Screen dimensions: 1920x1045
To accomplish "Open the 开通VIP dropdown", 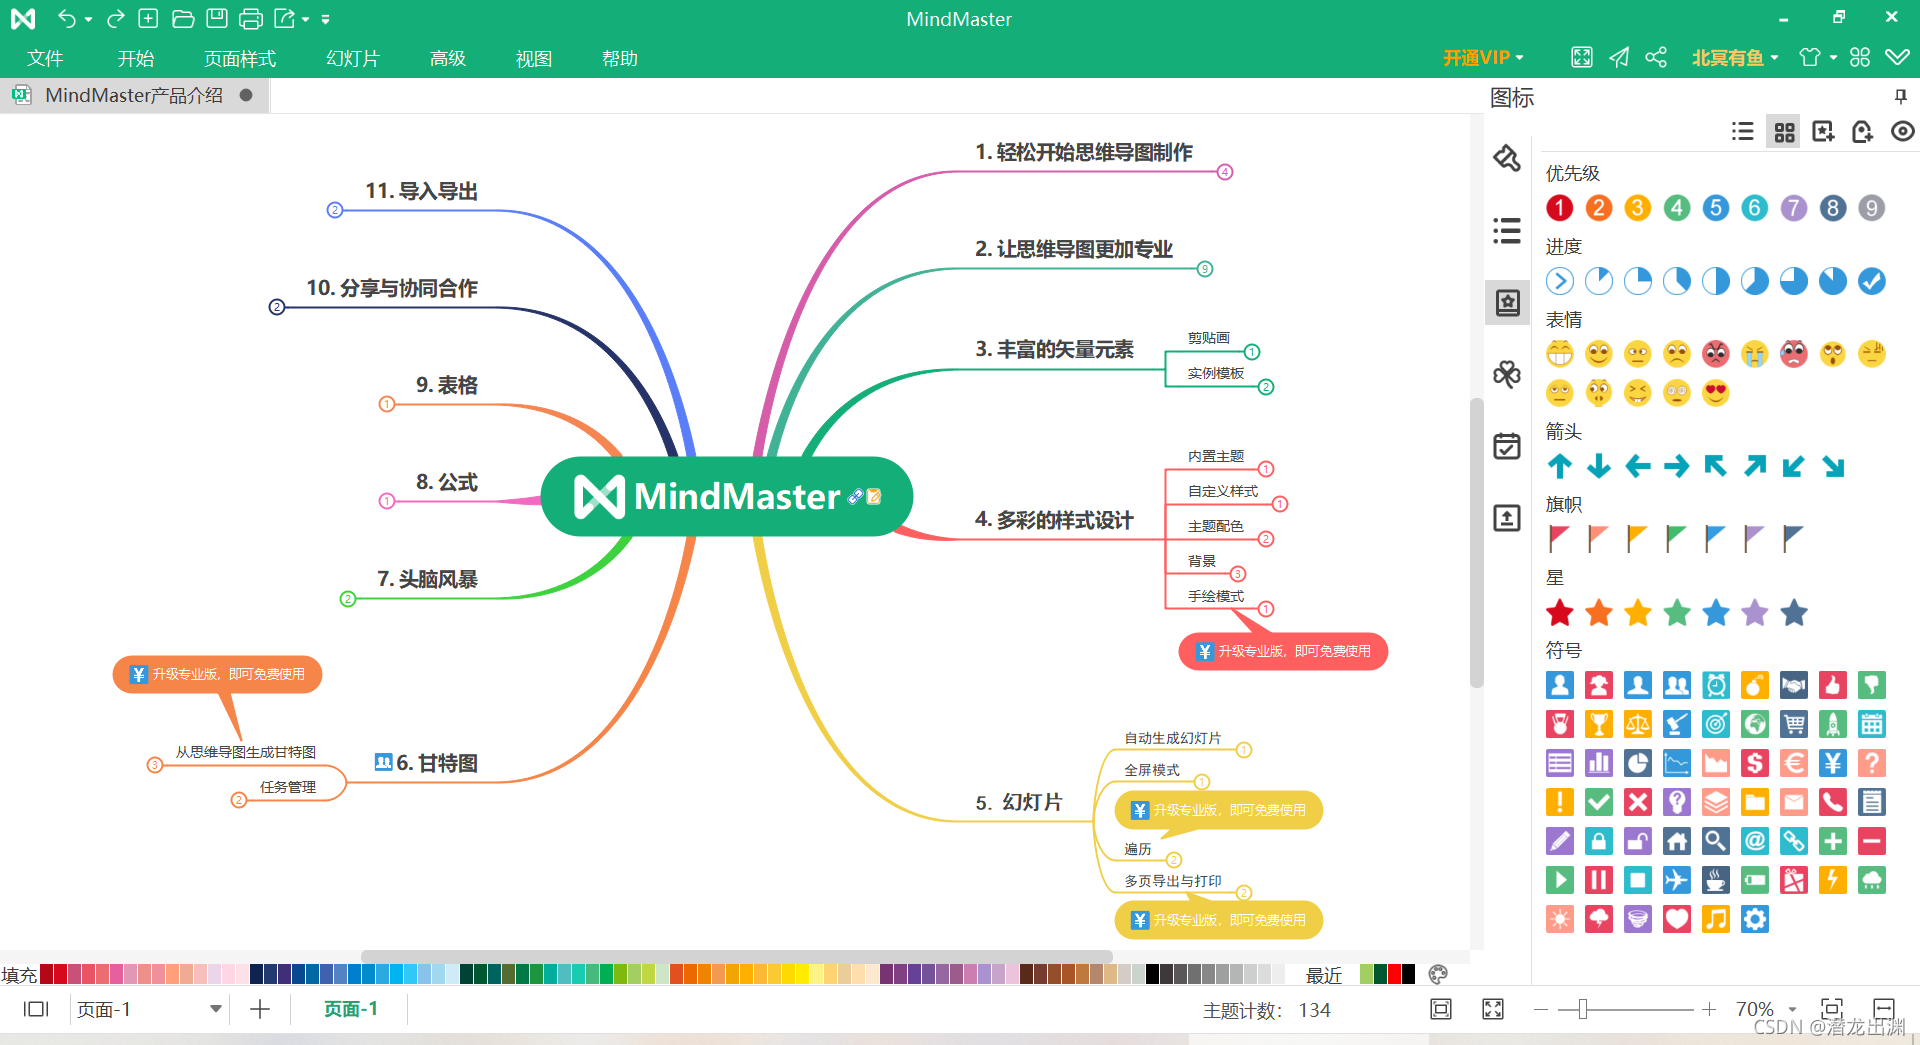I will pyautogui.click(x=1483, y=58).
